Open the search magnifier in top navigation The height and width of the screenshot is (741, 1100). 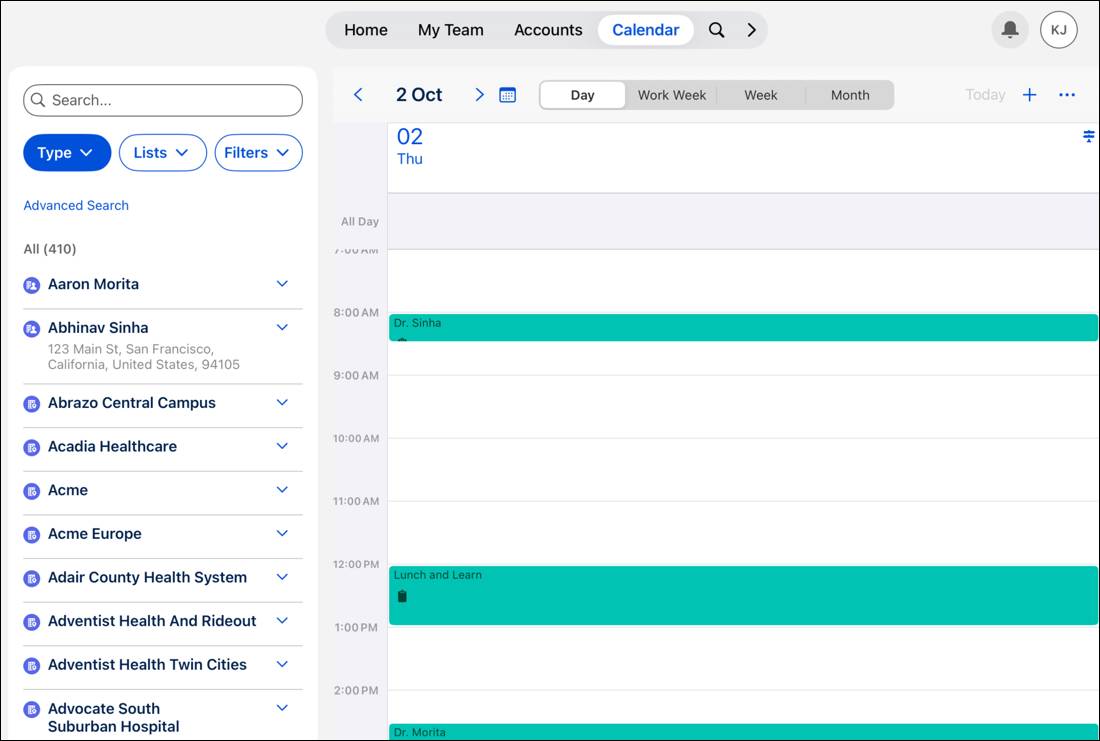[716, 30]
